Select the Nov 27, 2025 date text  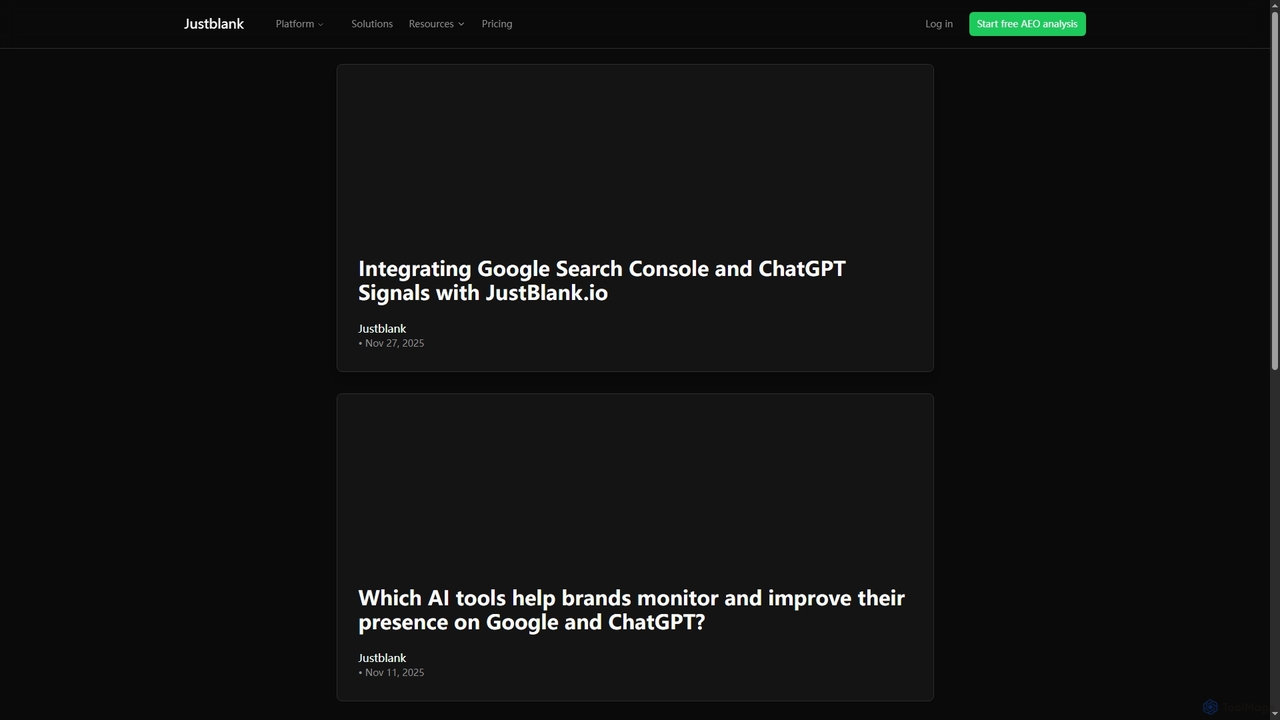tap(394, 343)
